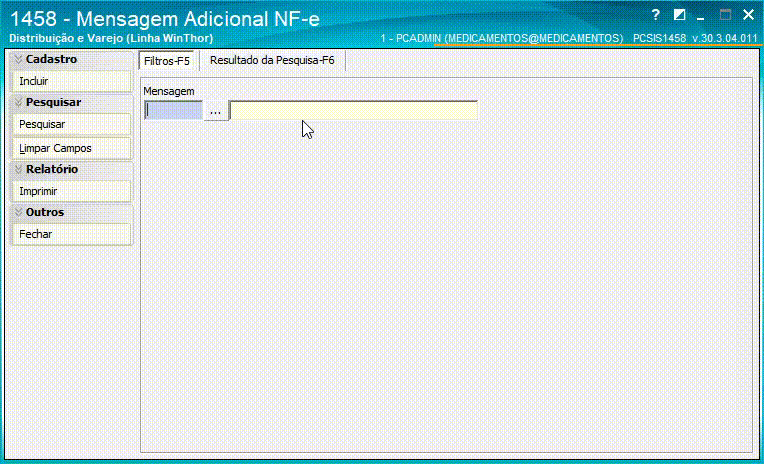Collapse the Pesquisar section header

coord(72,102)
